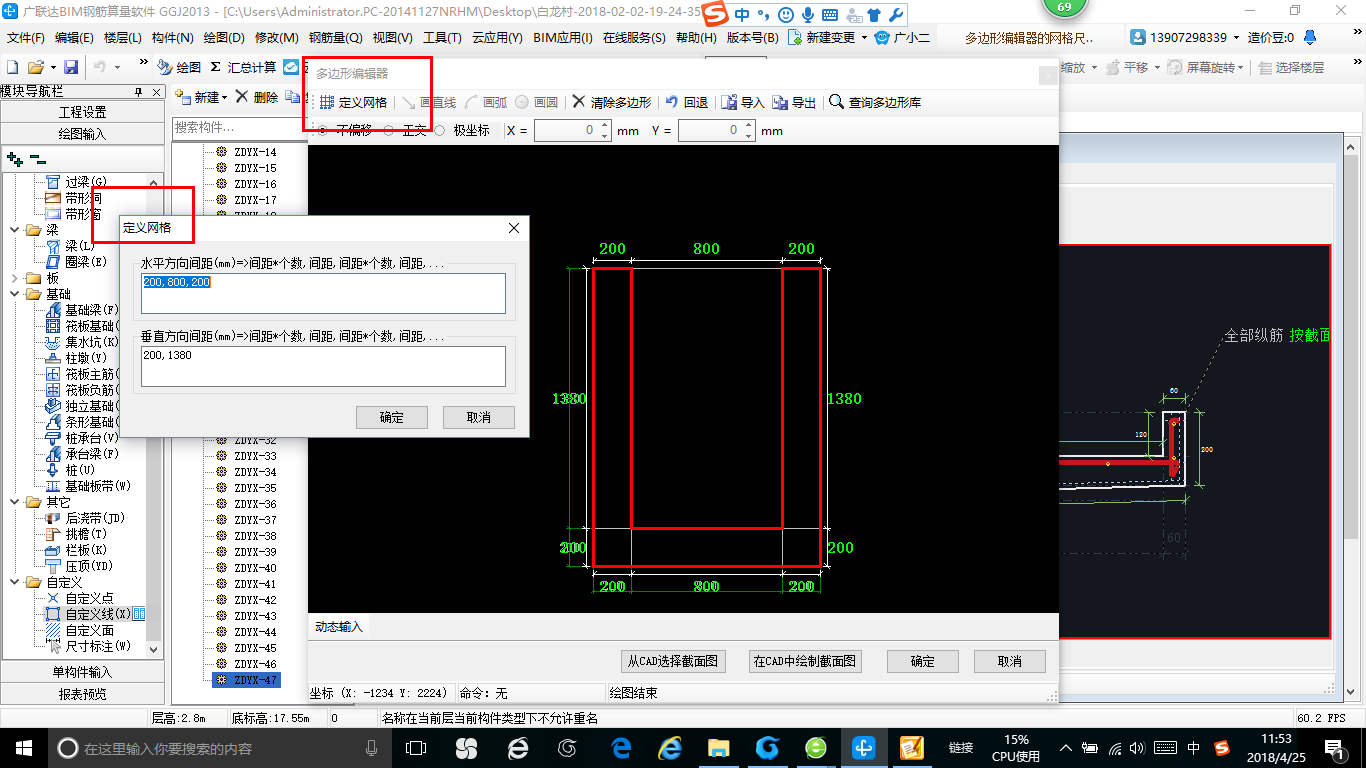Open the 绘图 drawing tool
This screenshot has height=768, width=1366.
[179, 67]
